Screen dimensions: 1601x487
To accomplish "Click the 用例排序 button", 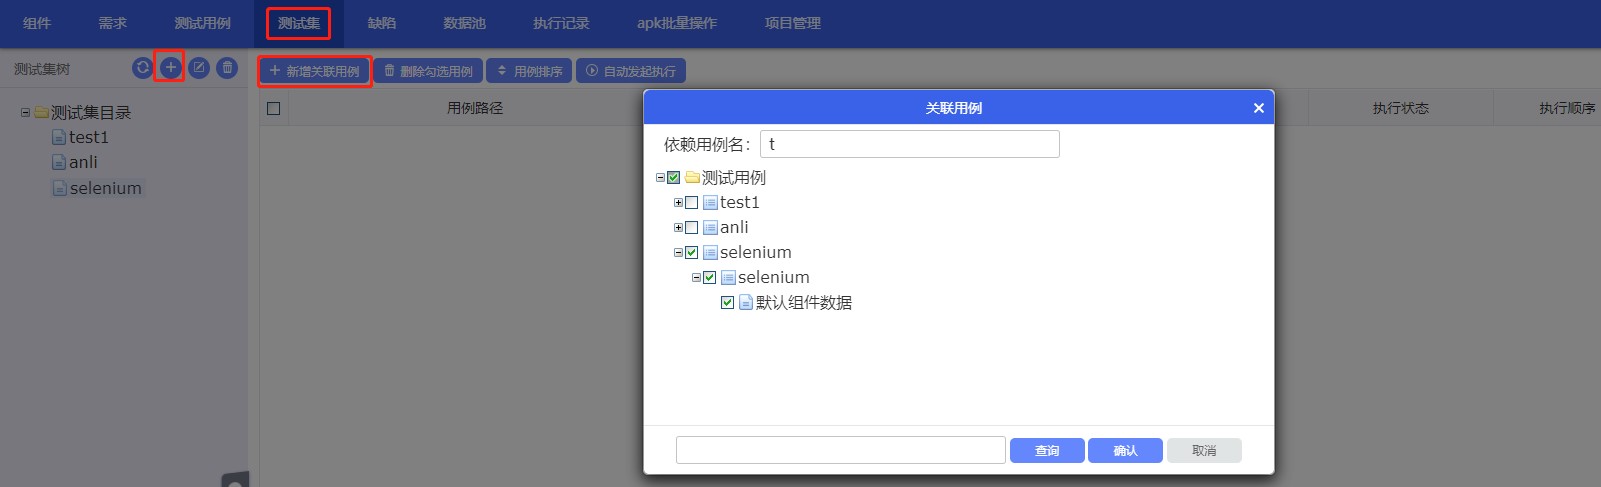I will (530, 71).
